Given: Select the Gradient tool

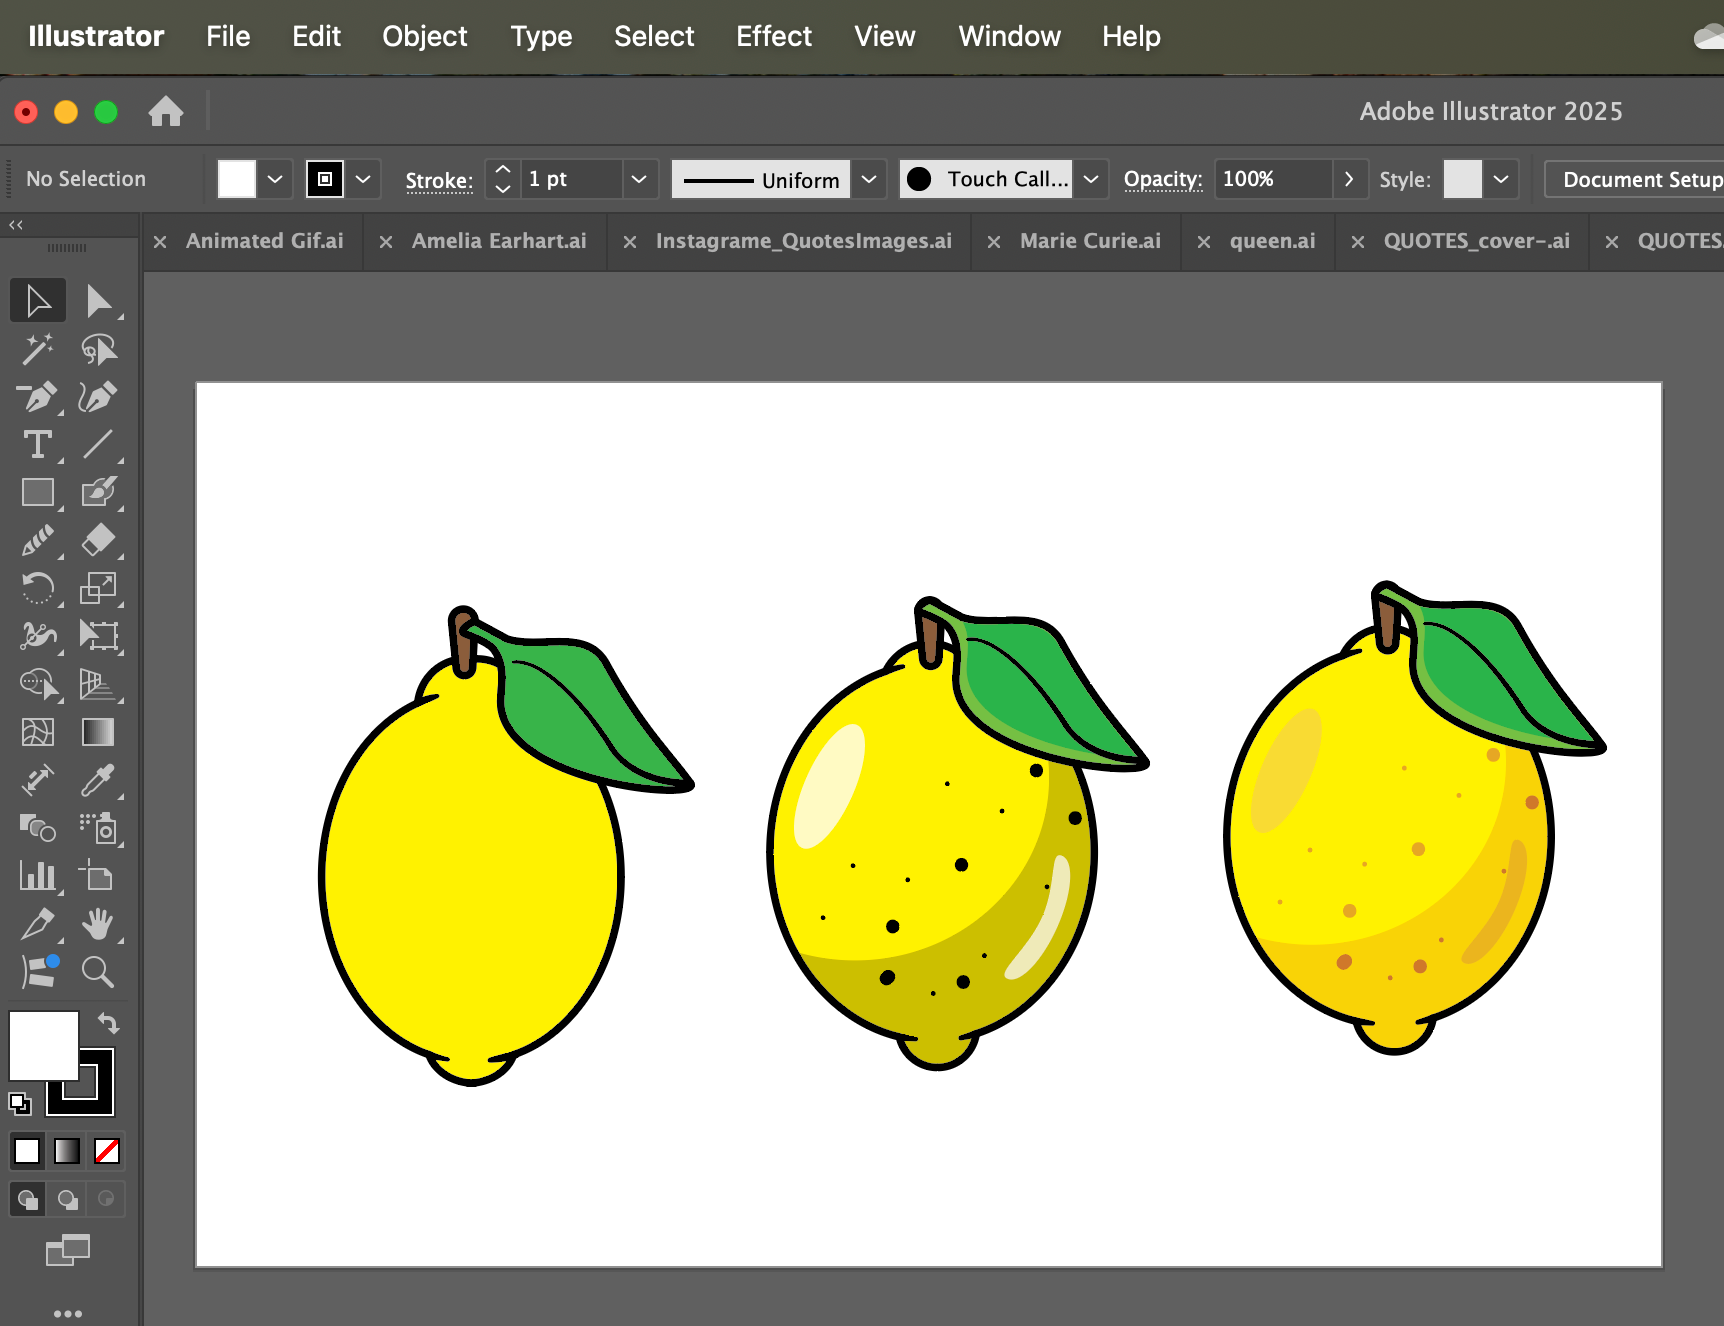Looking at the screenshot, I should [x=98, y=732].
